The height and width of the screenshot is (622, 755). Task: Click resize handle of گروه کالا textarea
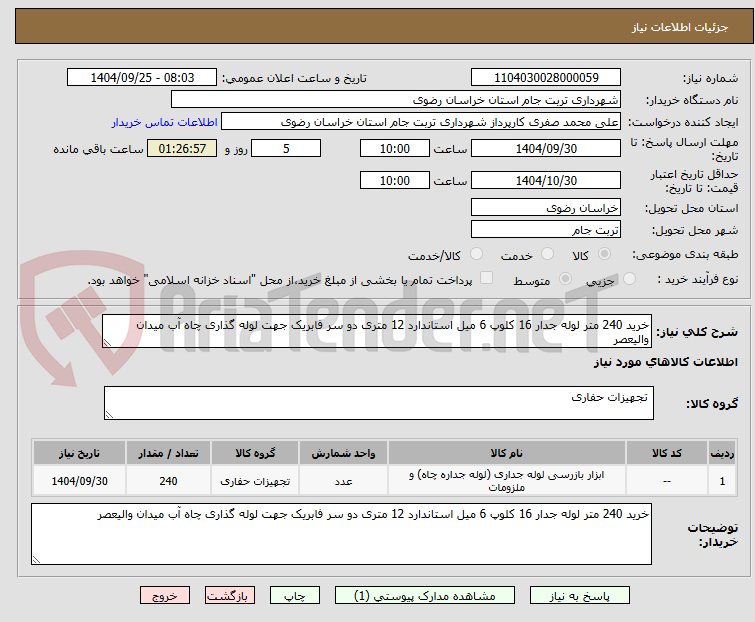point(109,415)
